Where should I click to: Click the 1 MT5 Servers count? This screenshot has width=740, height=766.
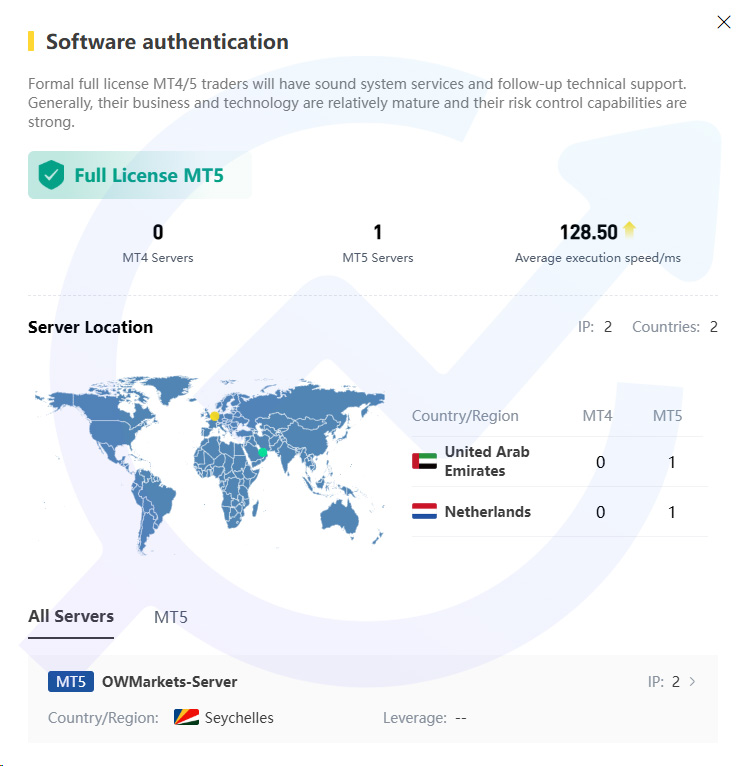(378, 232)
